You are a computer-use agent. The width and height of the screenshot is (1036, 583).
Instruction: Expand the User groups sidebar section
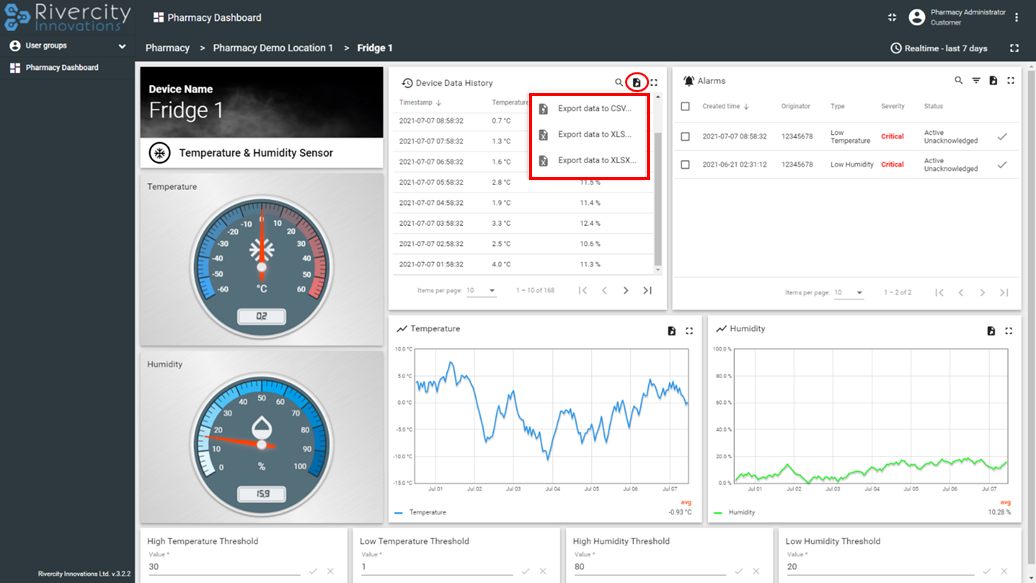(x=122, y=46)
